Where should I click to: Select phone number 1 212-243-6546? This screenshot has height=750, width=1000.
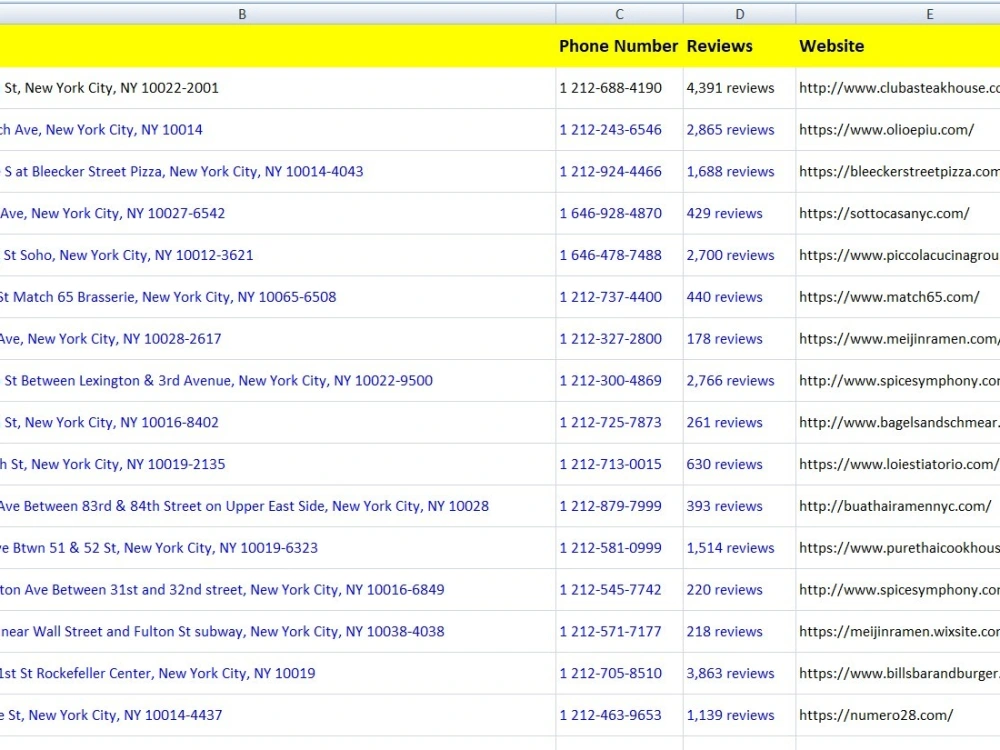[x=610, y=129]
